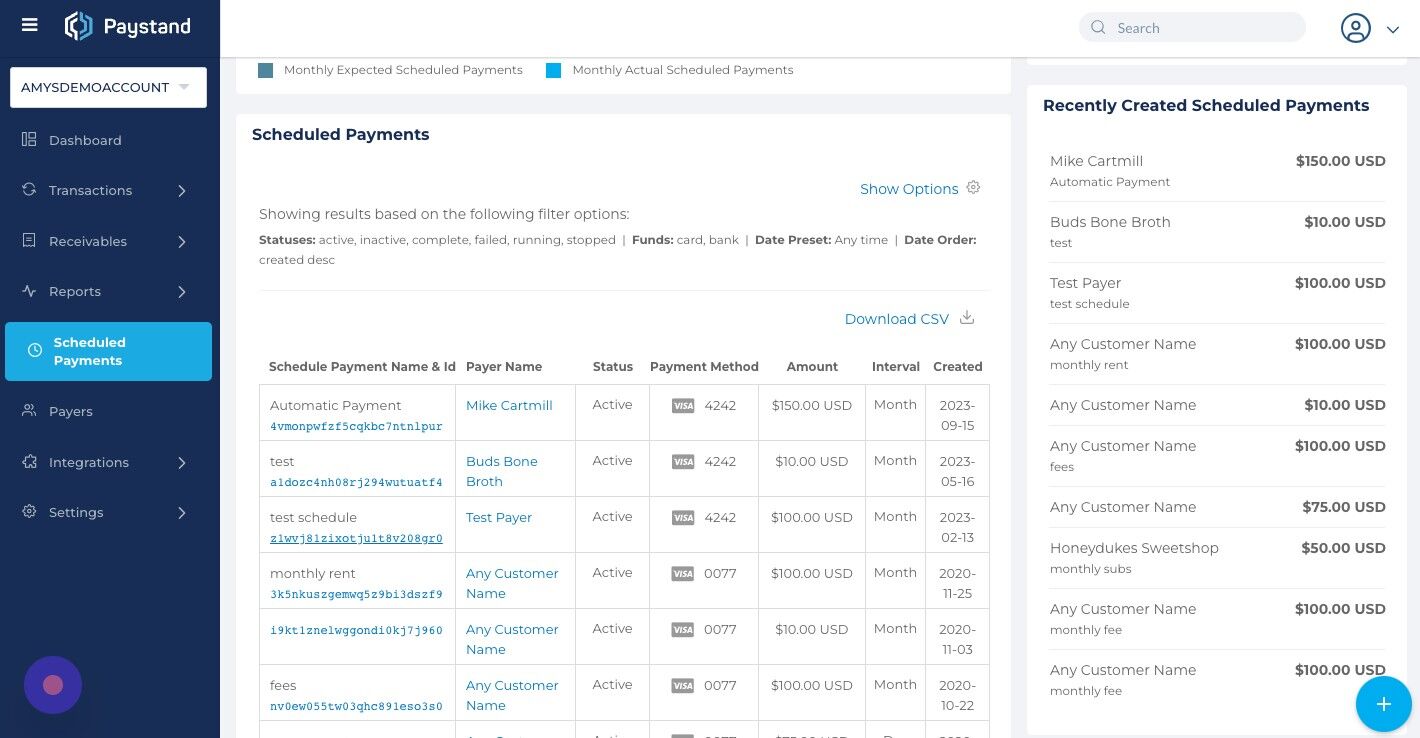1420x738 pixels.
Task: Select Scheduled Payments in sidebar
Action: (108, 351)
